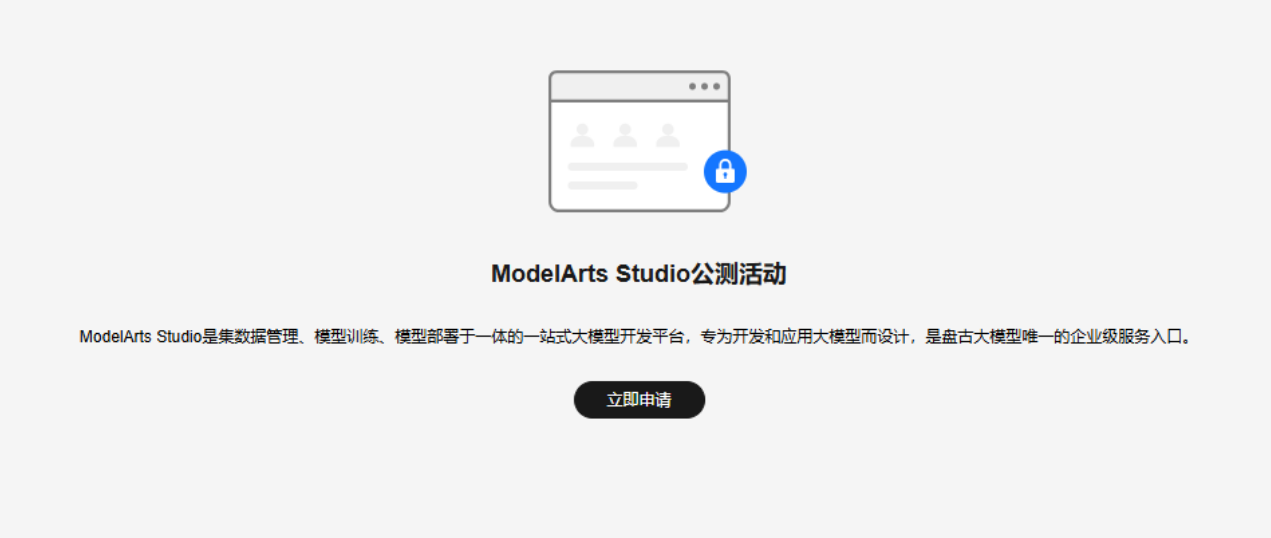This screenshot has height=538, width=1271.
Task: Select the third user silhouette icon
Action: (668, 135)
